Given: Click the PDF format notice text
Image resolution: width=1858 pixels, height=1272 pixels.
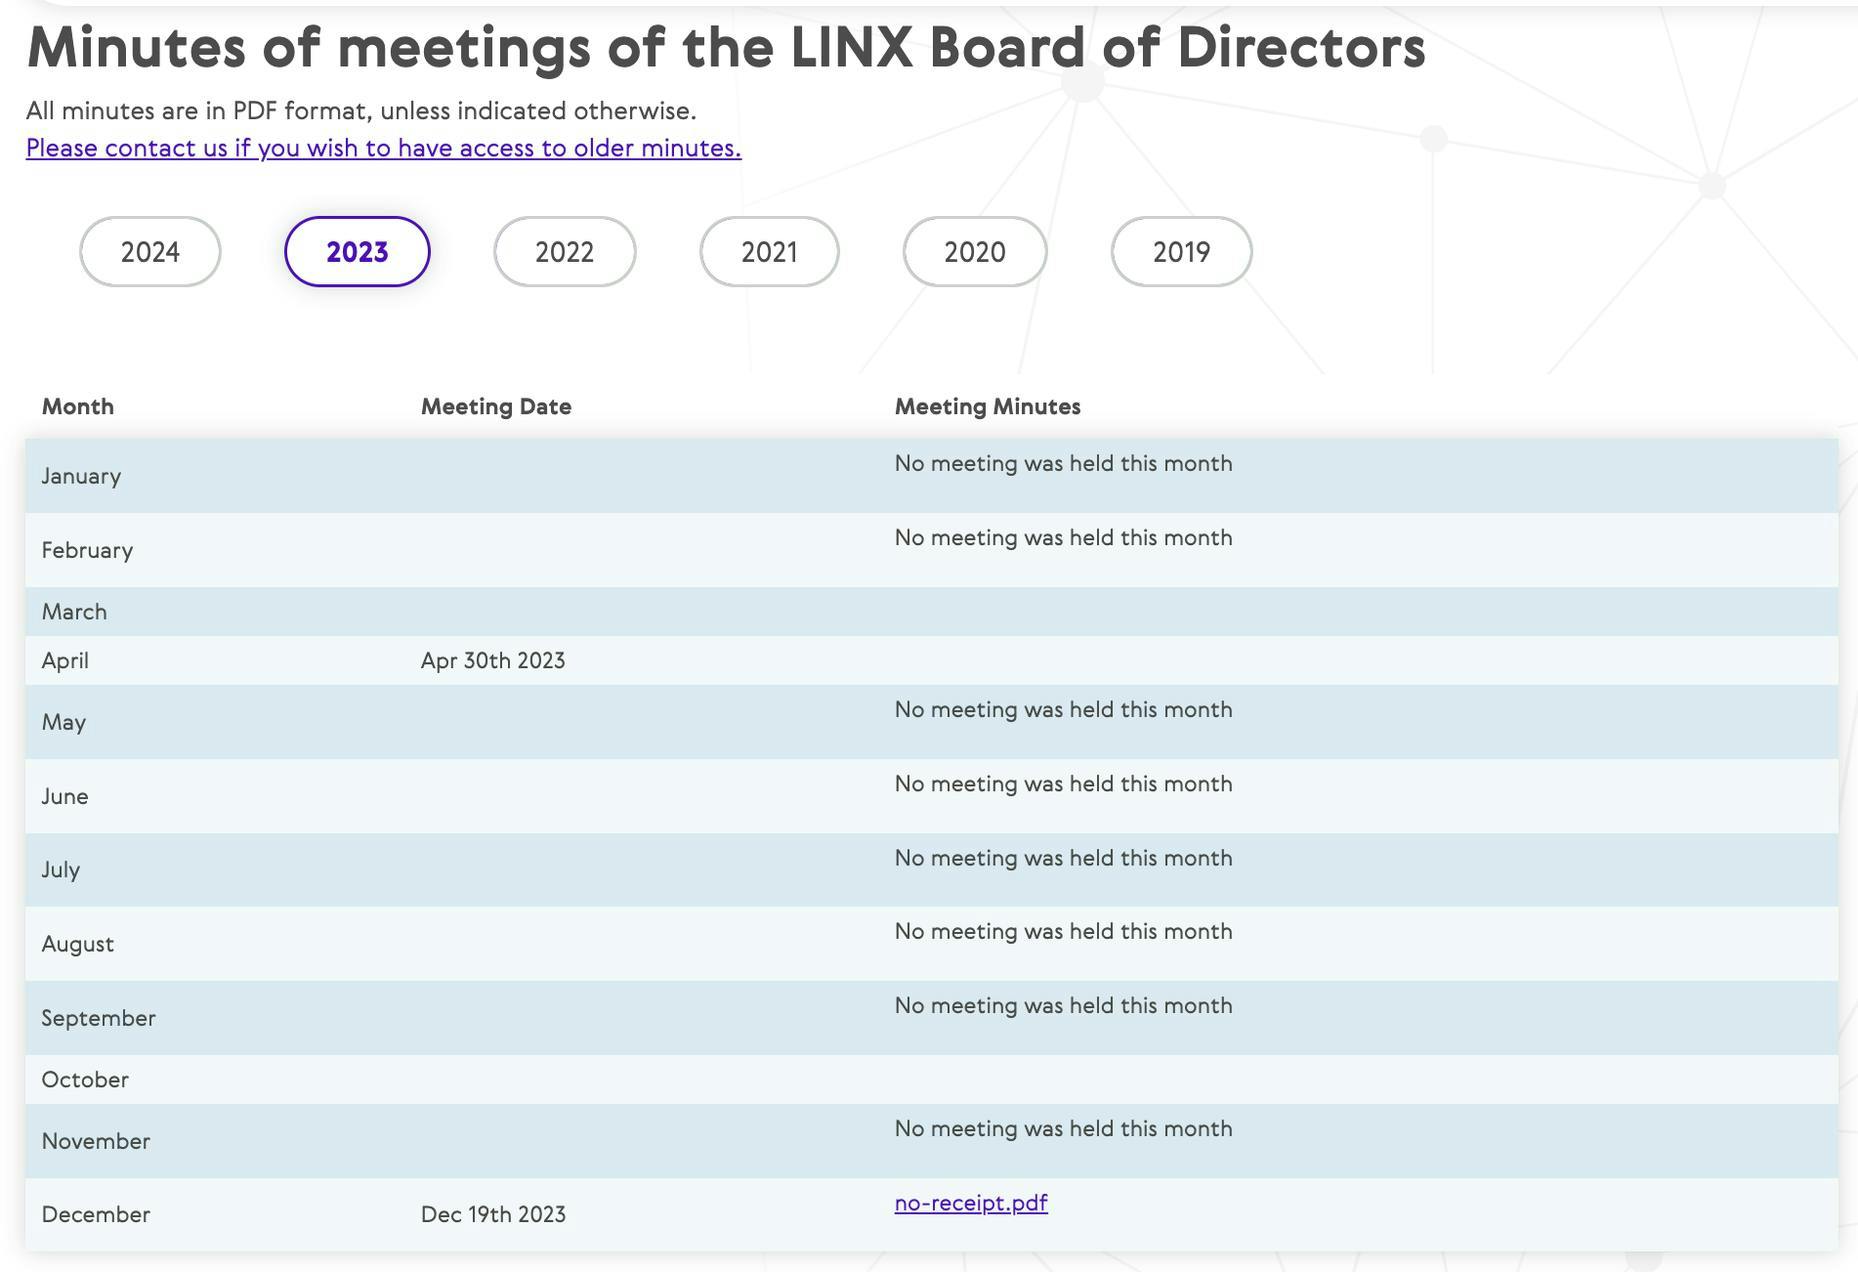Looking at the screenshot, I should click(361, 111).
